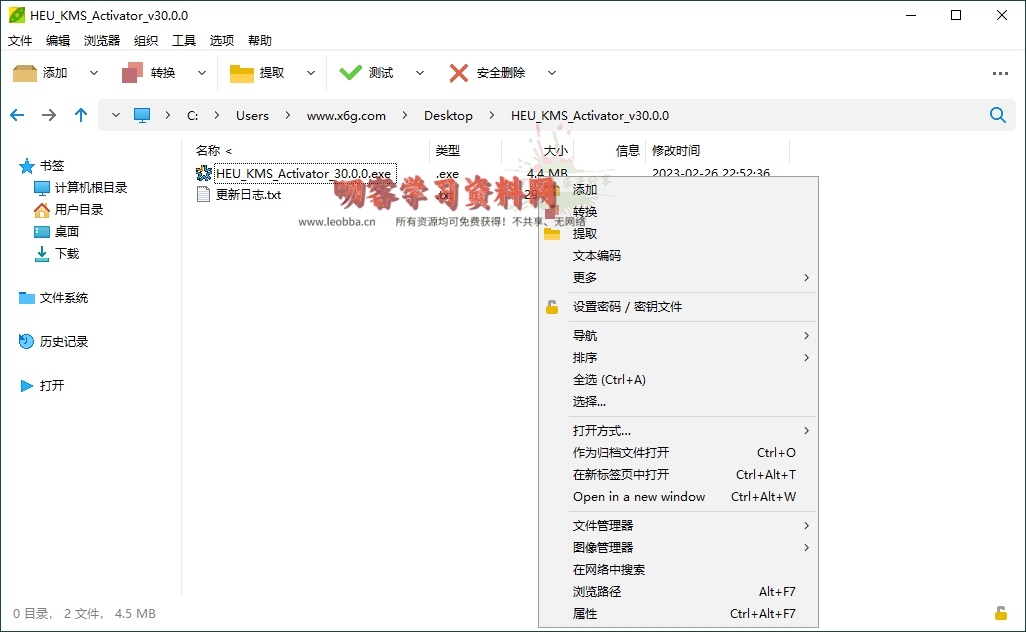The height and width of the screenshot is (632, 1026).
Task: Open the Downloads bookmark in the sidebar
Action: click(x=67, y=254)
